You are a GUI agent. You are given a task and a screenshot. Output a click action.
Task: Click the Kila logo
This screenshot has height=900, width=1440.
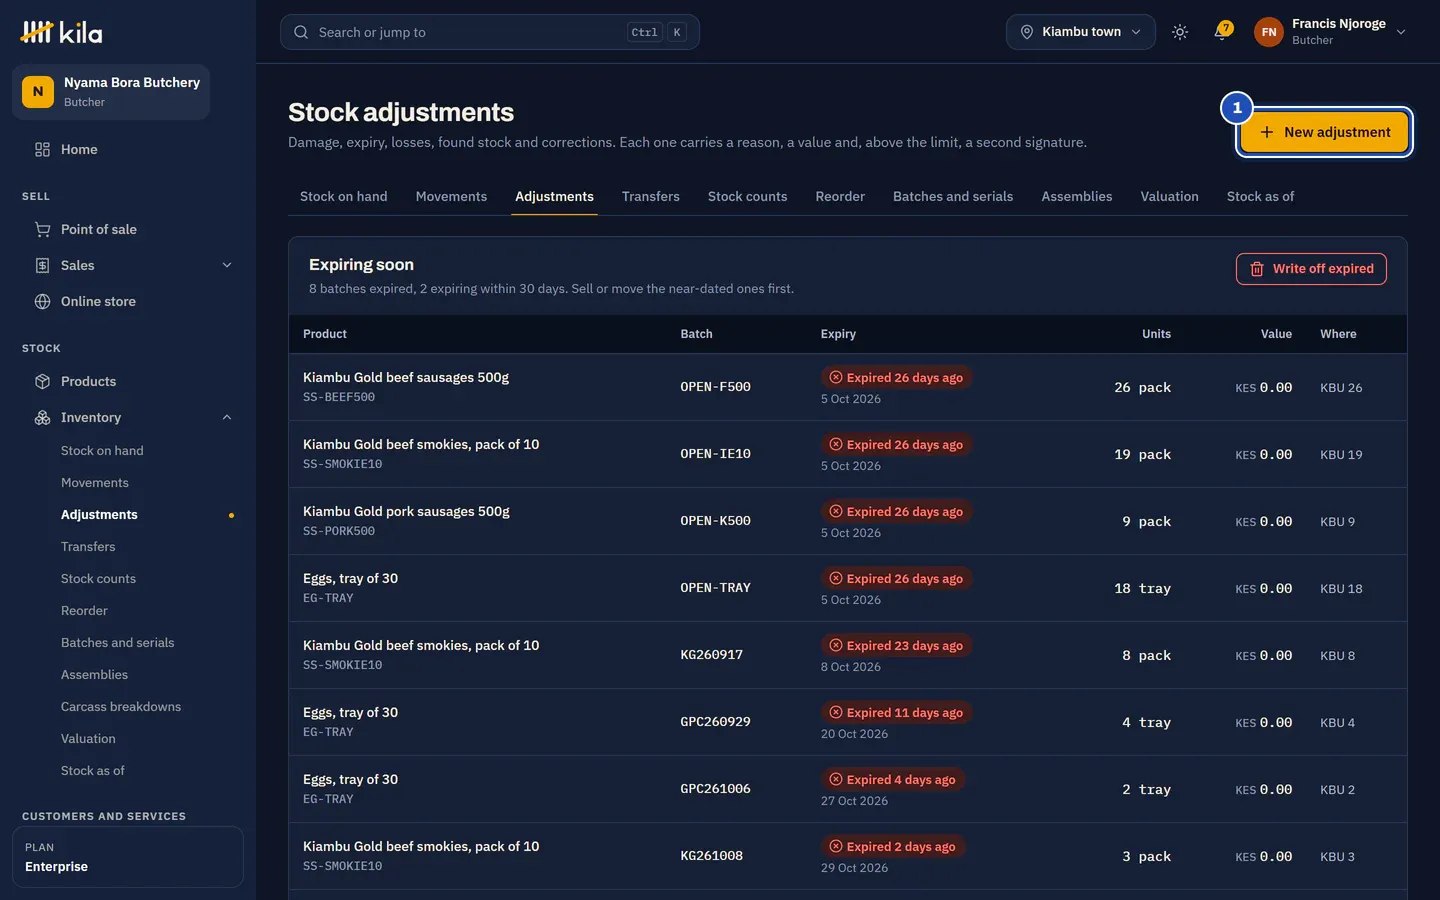tap(61, 32)
